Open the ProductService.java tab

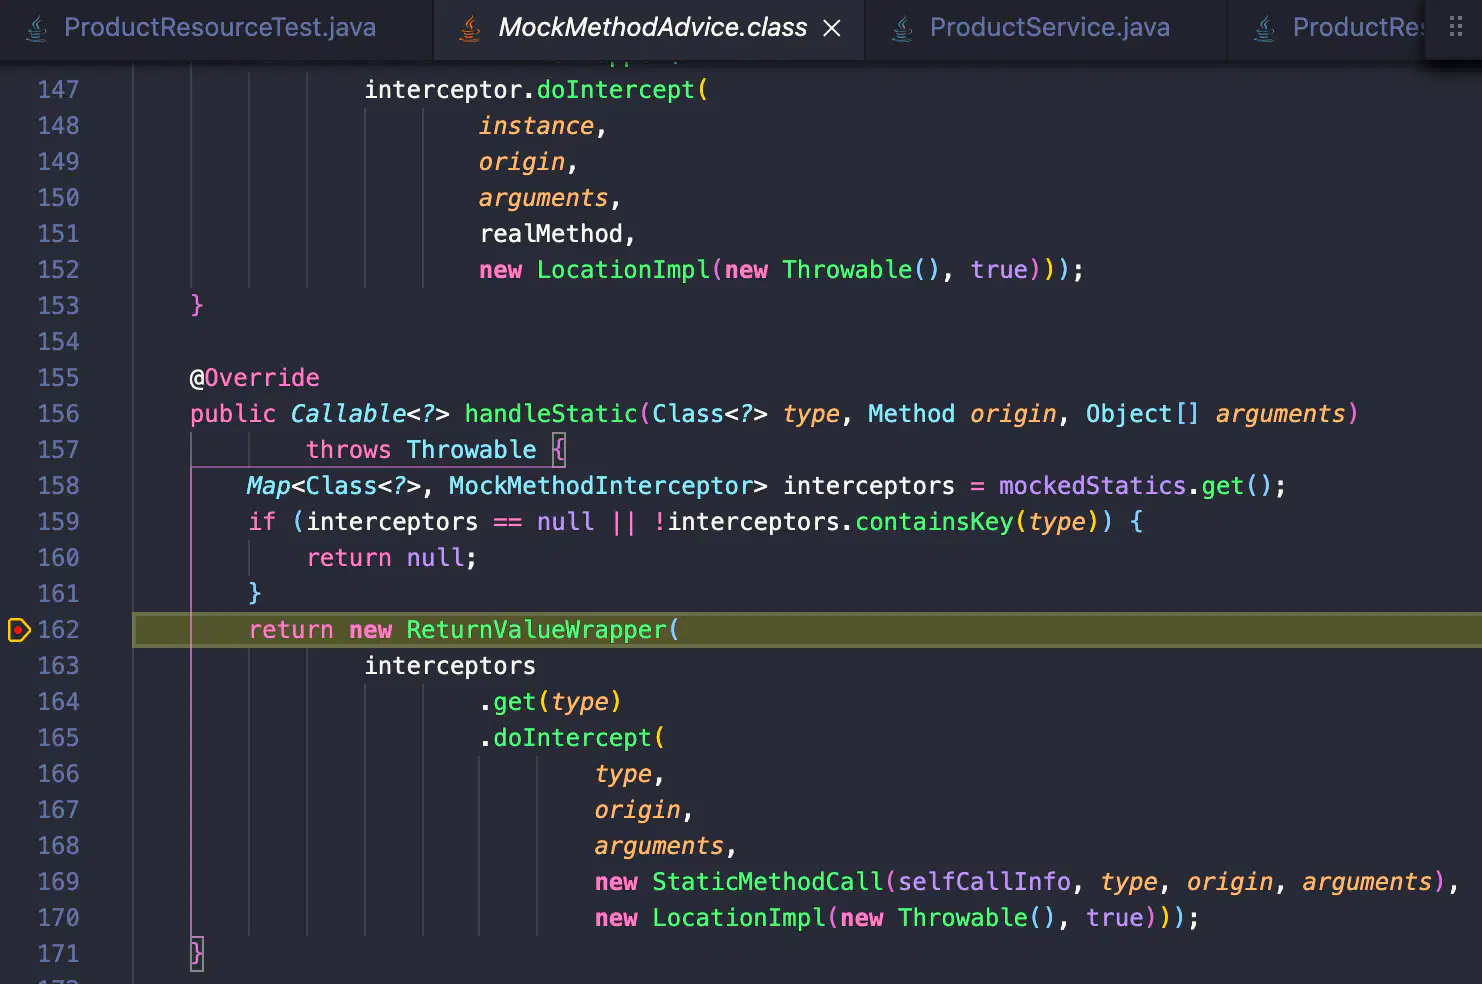tap(1048, 28)
